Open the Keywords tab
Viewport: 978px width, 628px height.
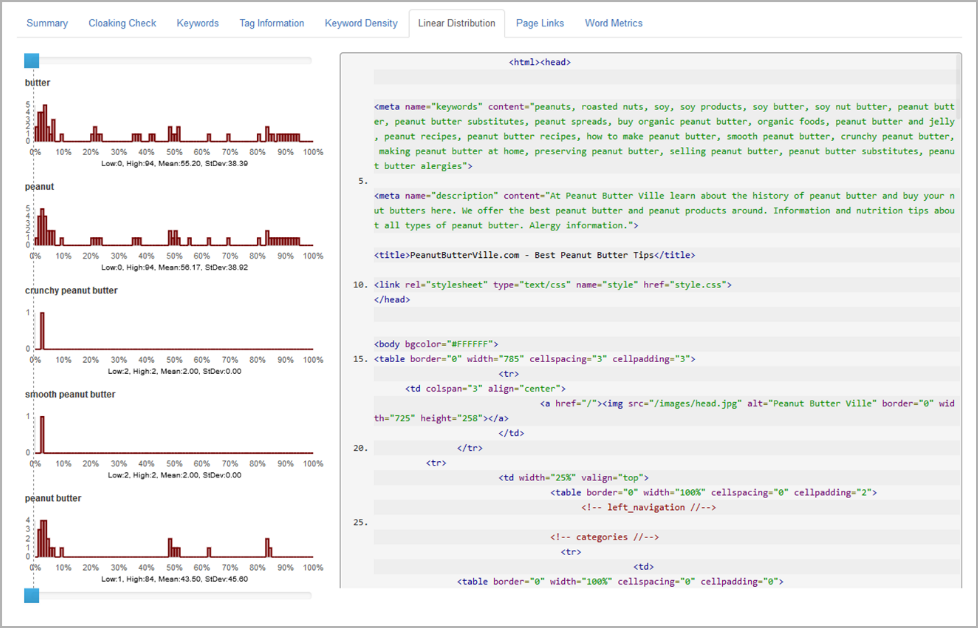click(x=198, y=23)
